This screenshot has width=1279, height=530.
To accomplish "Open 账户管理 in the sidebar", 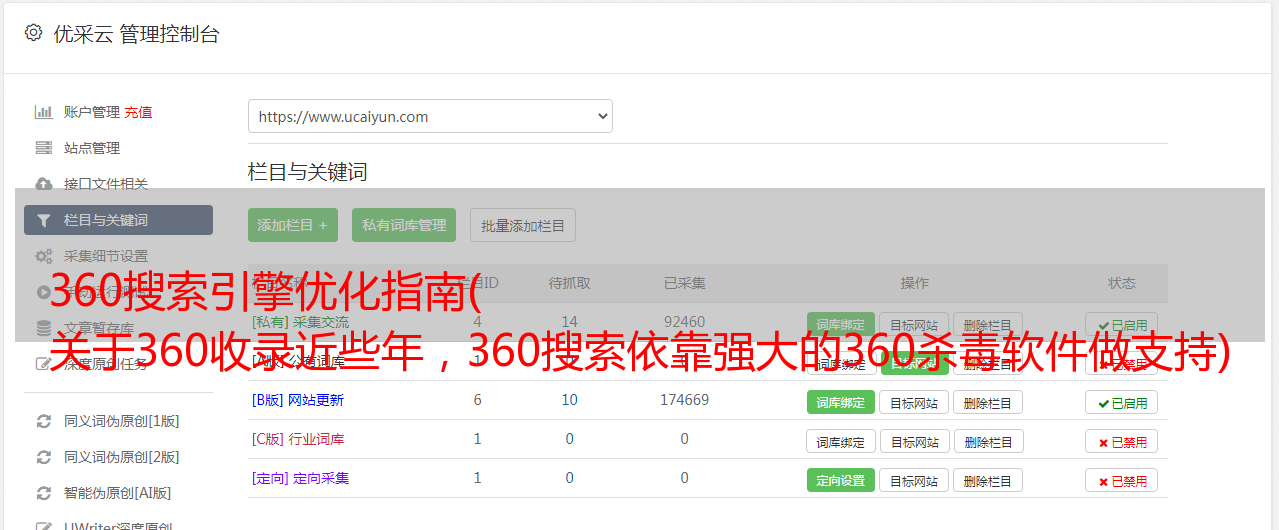I will pyautogui.click(x=92, y=112).
